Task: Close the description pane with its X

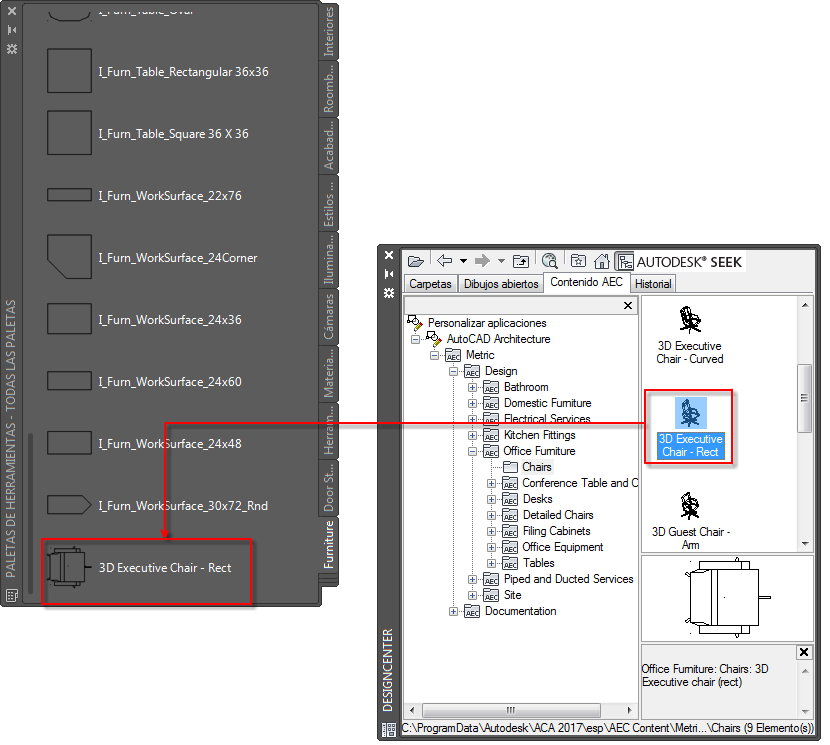Action: pos(804,652)
